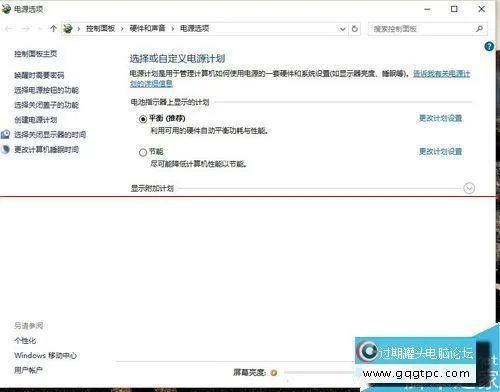Go back using the back arrow
The width and height of the screenshot is (500, 392).
pos(9,29)
